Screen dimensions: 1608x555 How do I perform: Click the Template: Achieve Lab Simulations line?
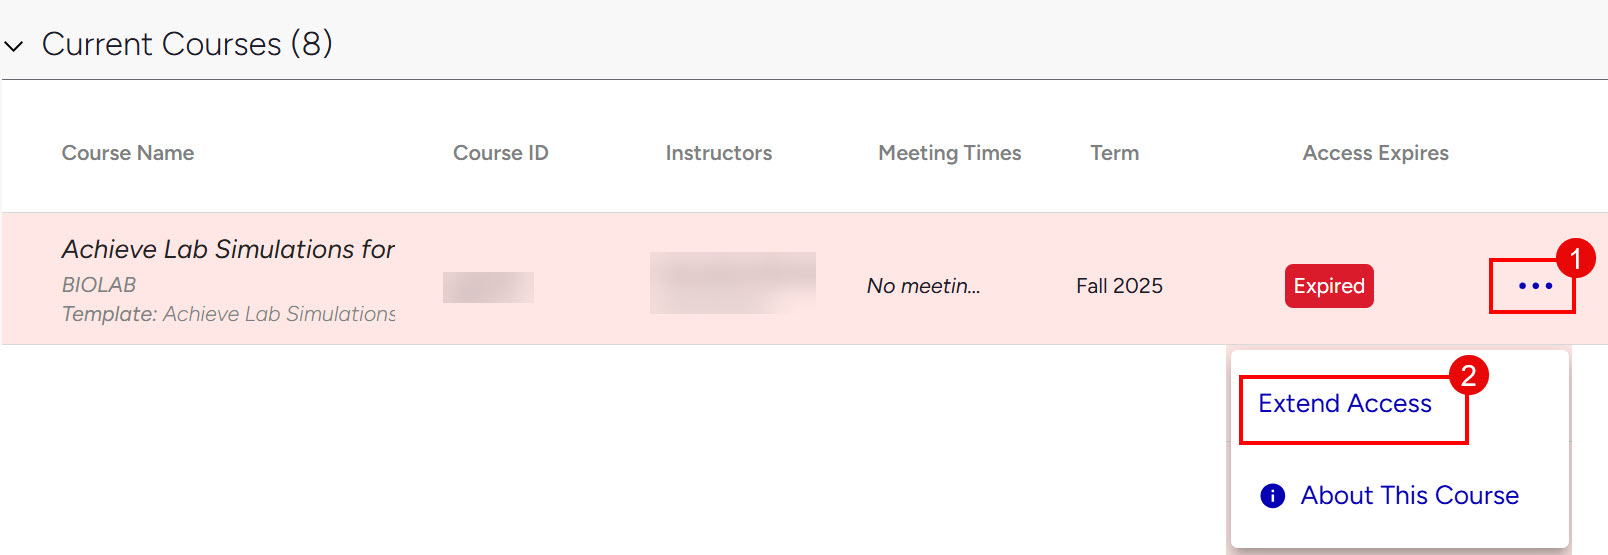tap(228, 314)
